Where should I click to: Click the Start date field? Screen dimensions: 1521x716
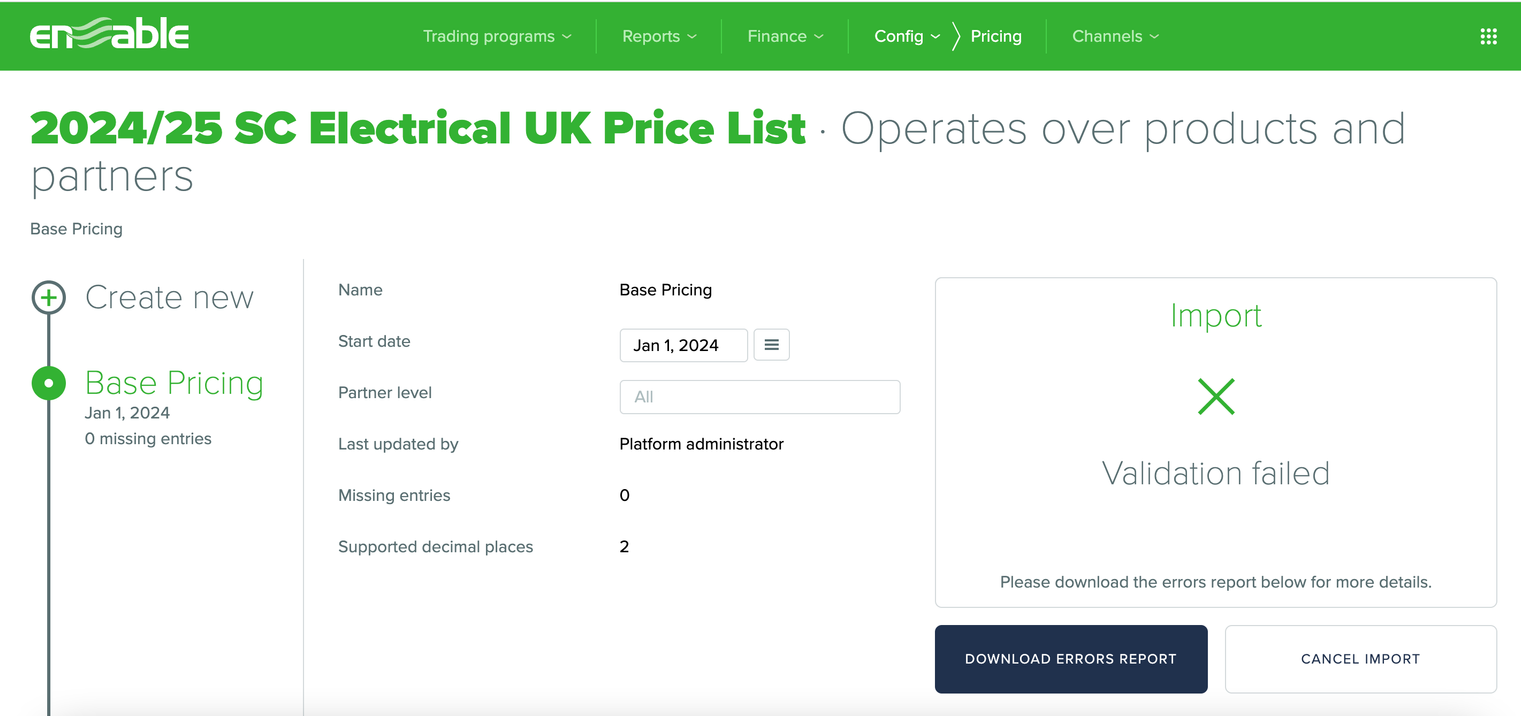coord(683,345)
